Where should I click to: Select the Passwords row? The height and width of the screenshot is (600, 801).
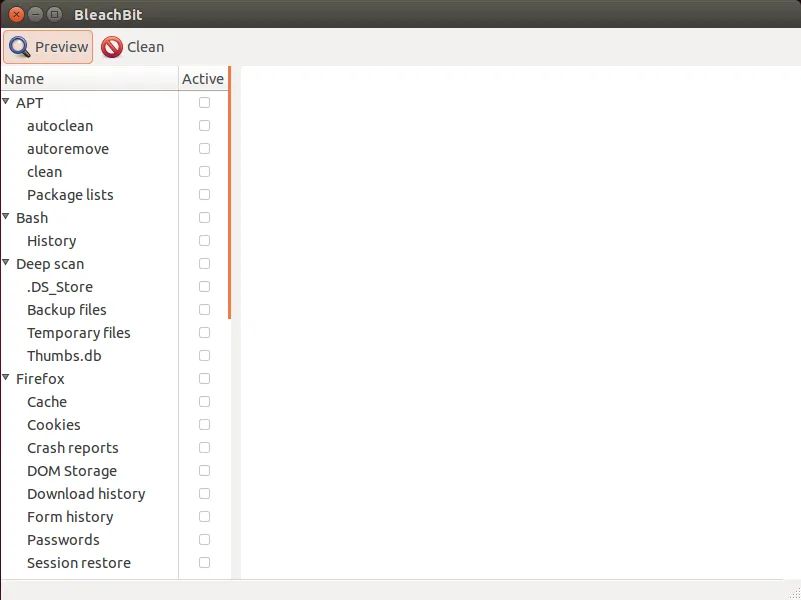[63, 539]
